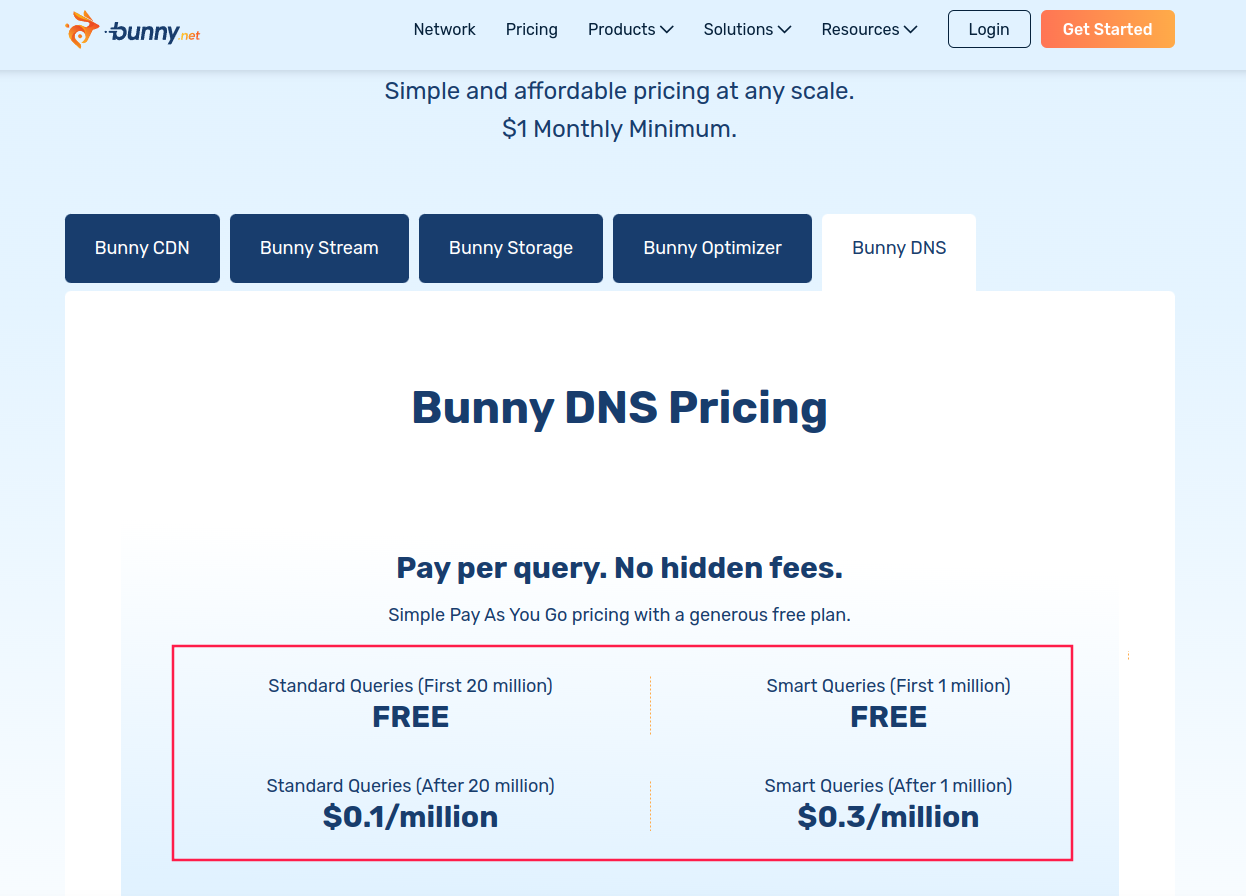Switch to the Bunny CDN tab
Screen dimensions: 1246x896
pyautogui.click(x=142, y=248)
